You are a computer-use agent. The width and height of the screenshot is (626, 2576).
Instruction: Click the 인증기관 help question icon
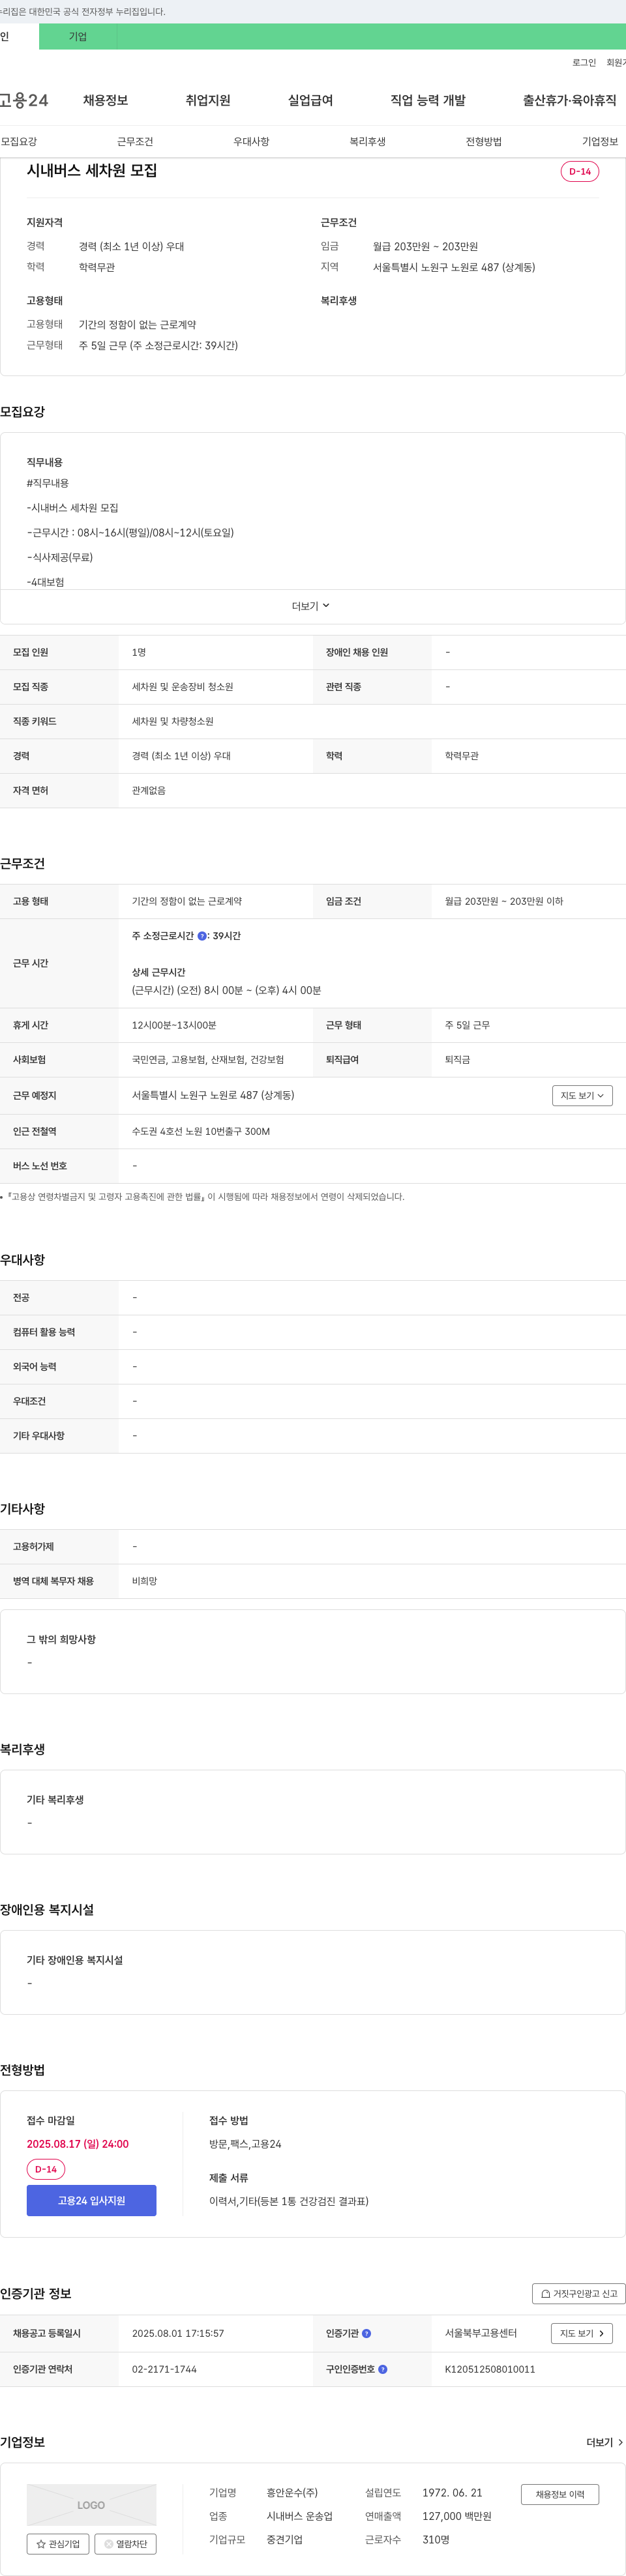click(x=366, y=2333)
